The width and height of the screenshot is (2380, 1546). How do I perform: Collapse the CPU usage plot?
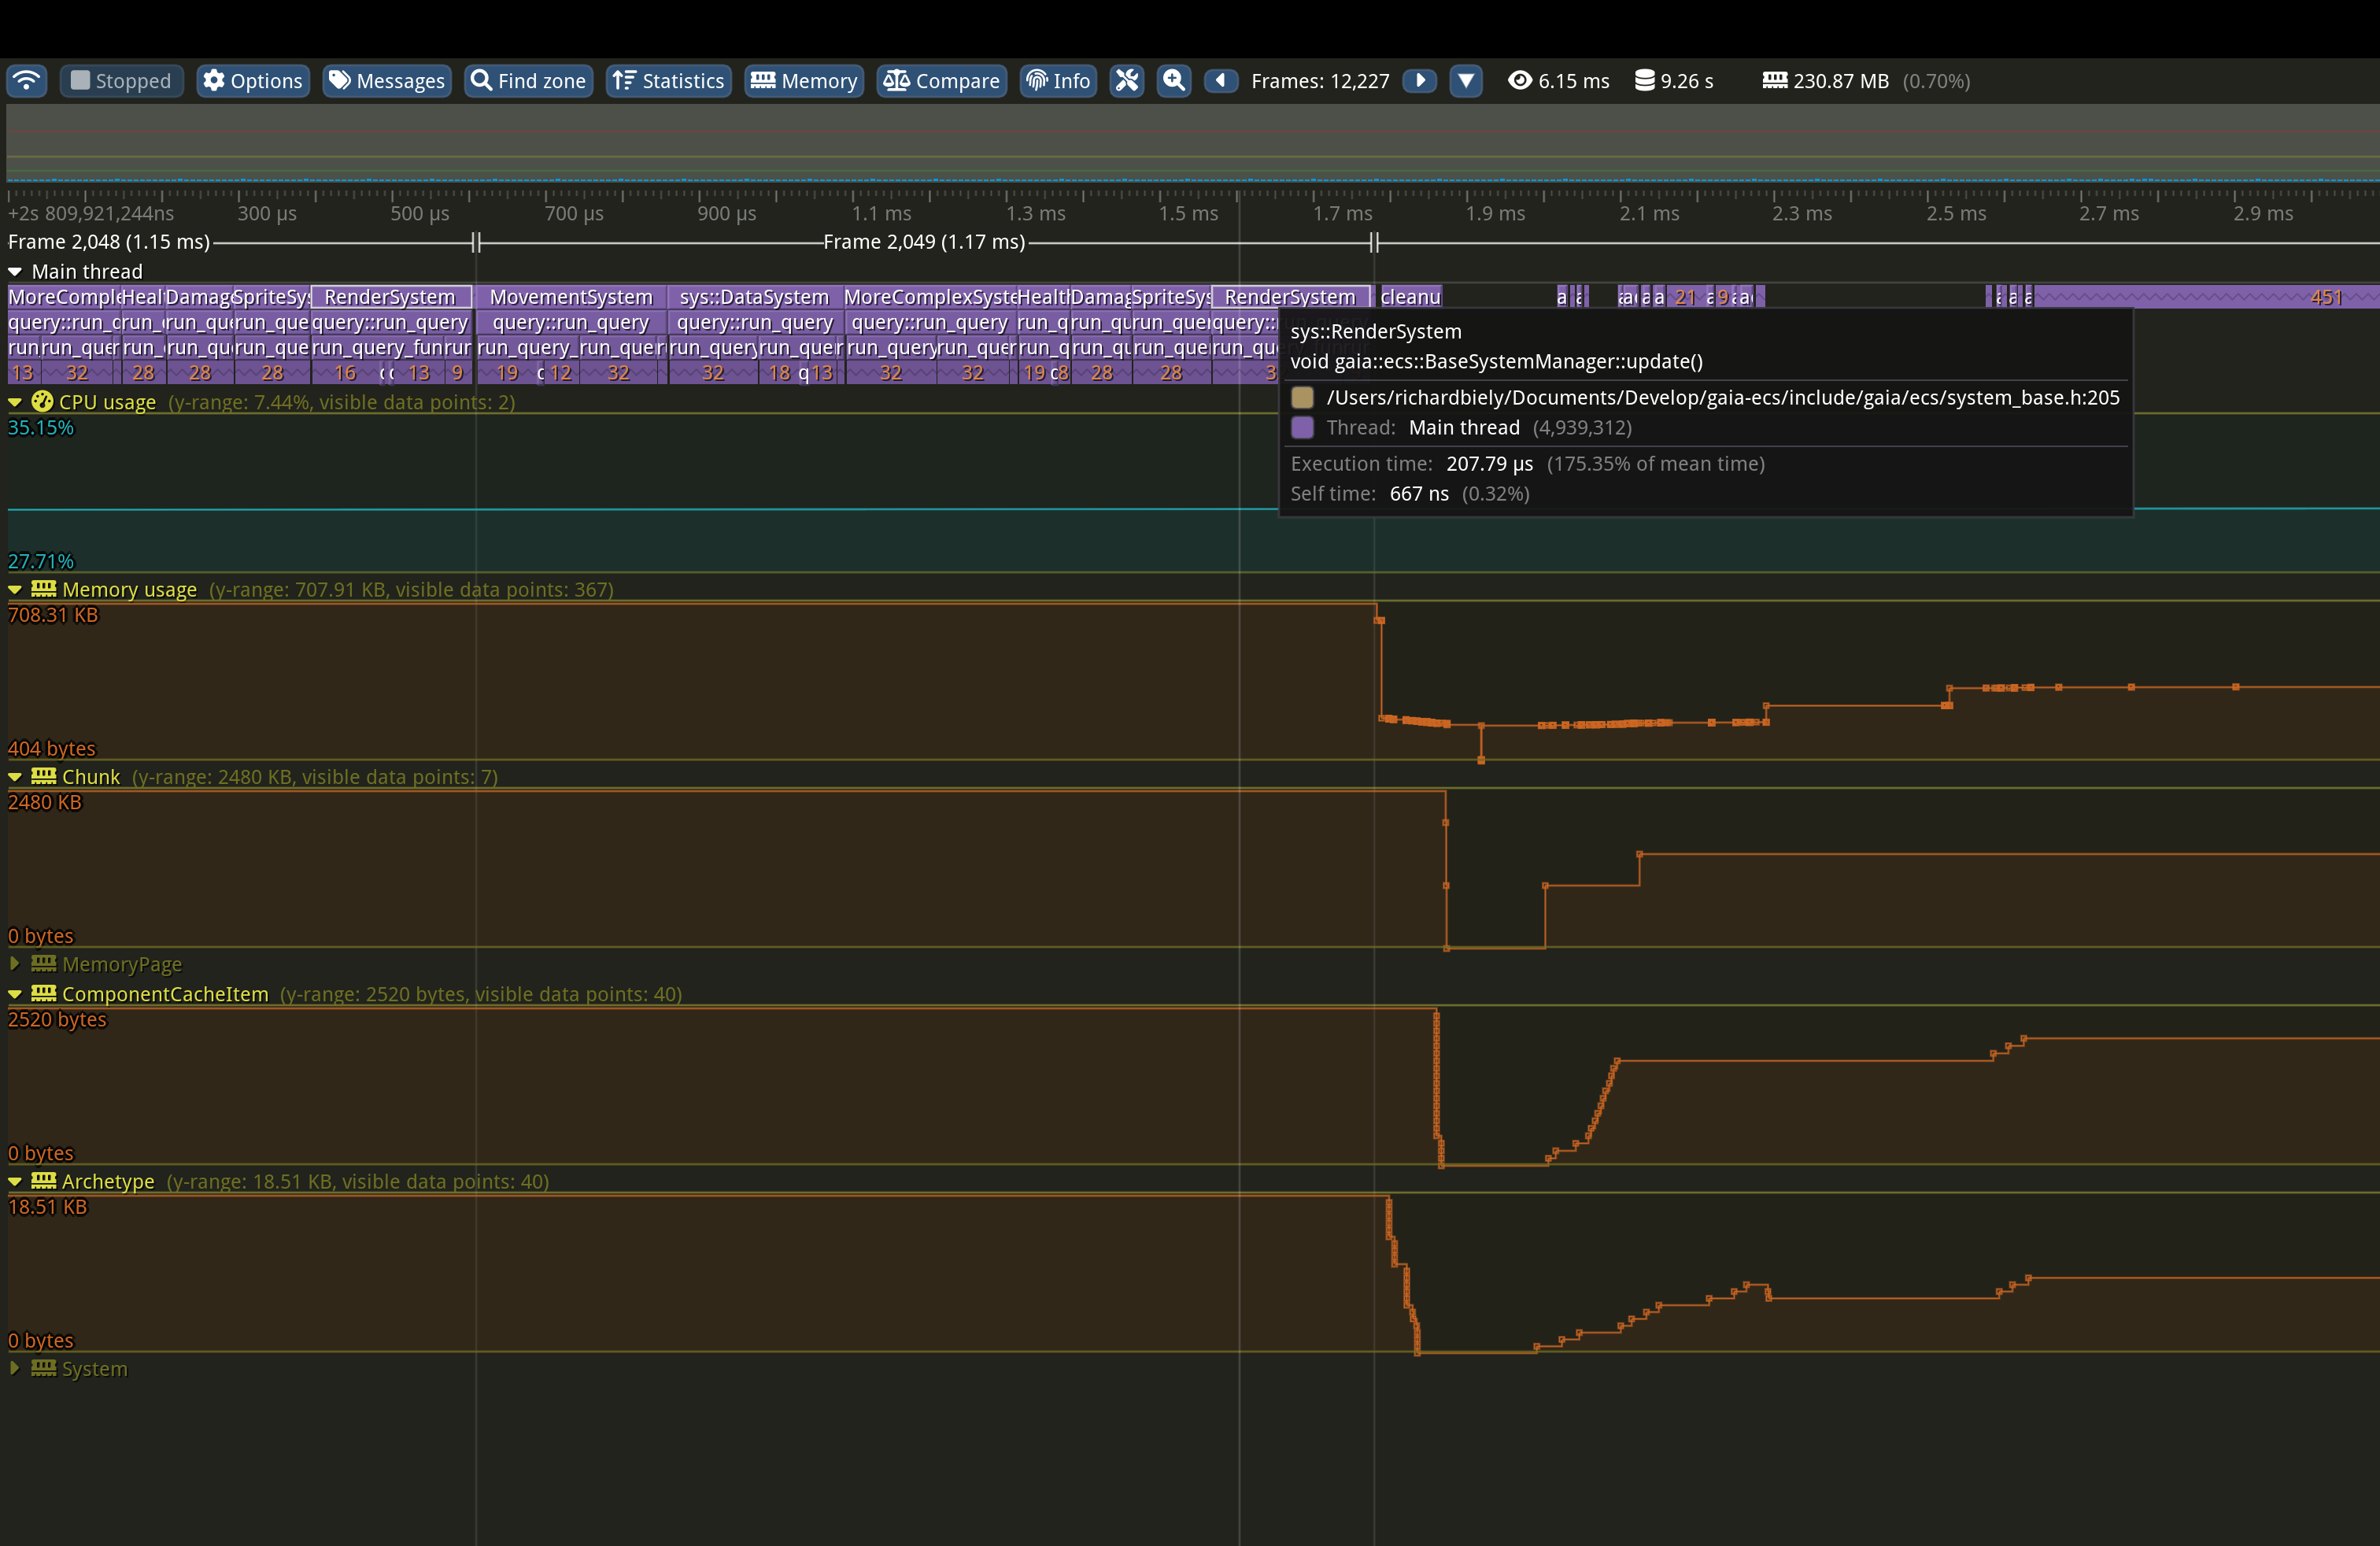[15, 402]
